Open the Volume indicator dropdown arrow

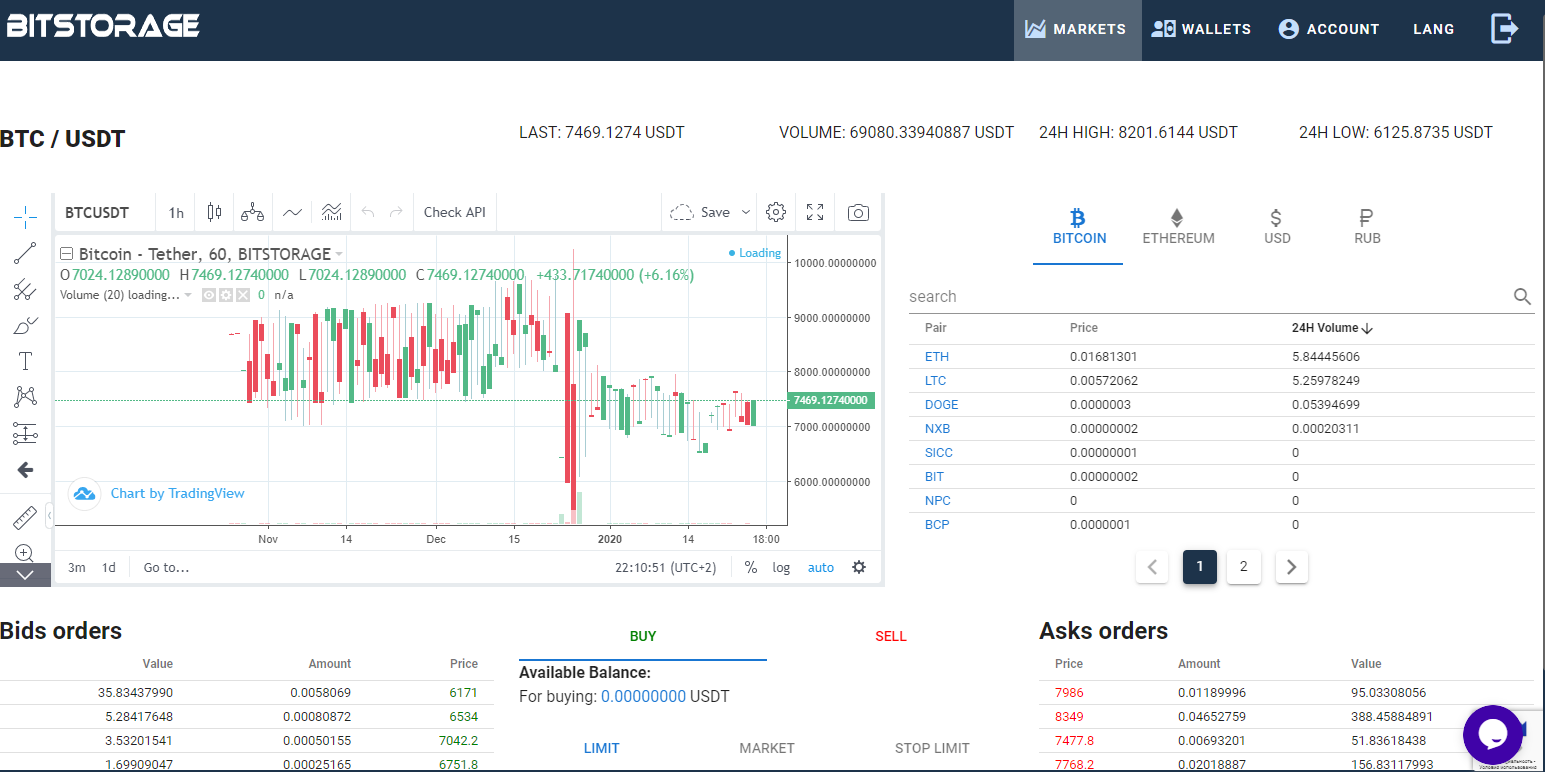pos(187,295)
